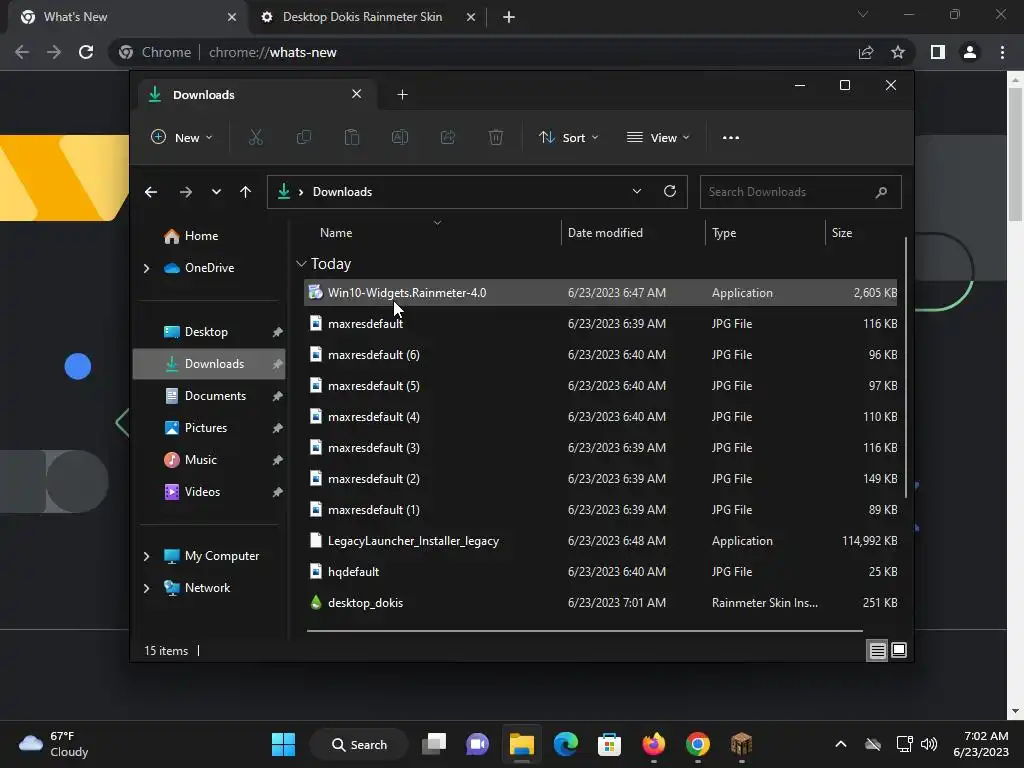Open Windows Start menu

[x=283, y=744]
